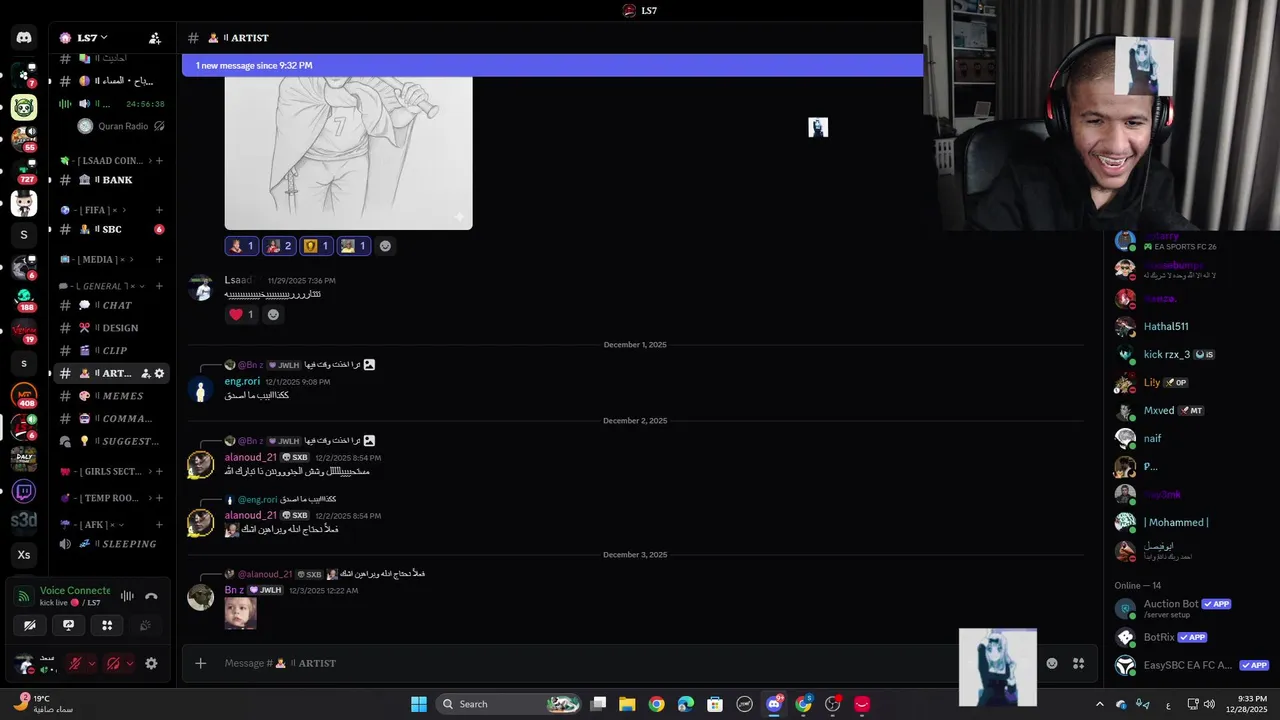Open Discord direct messages home
Image resolution: width=1280 pixels, height=720 pixels.
(24, 38)
